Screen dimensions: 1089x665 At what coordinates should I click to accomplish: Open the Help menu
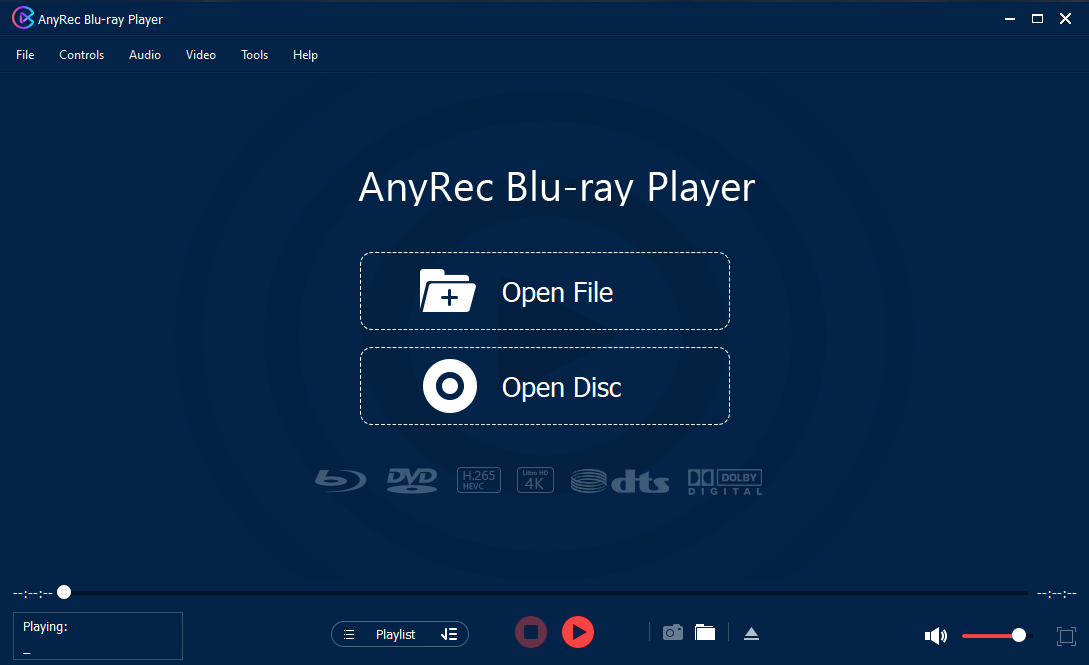click(x=305, y=55)
